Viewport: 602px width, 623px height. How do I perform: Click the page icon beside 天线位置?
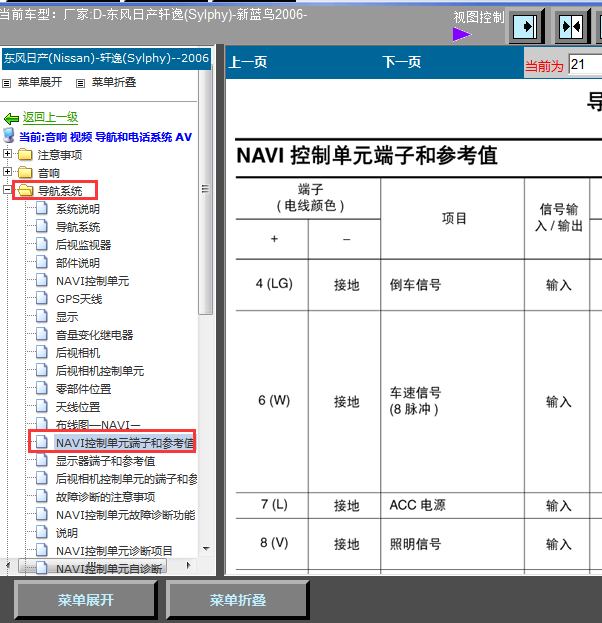tap(42, 406)
